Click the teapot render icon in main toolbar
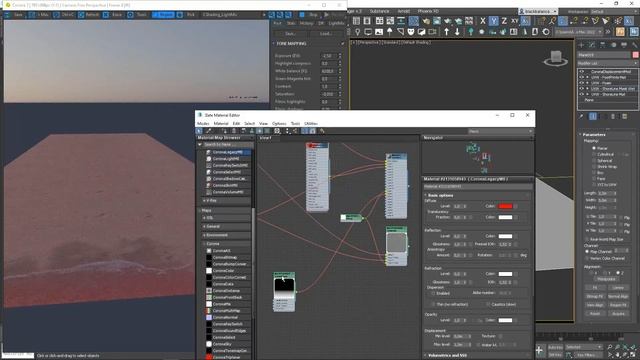 click(426, 21)
